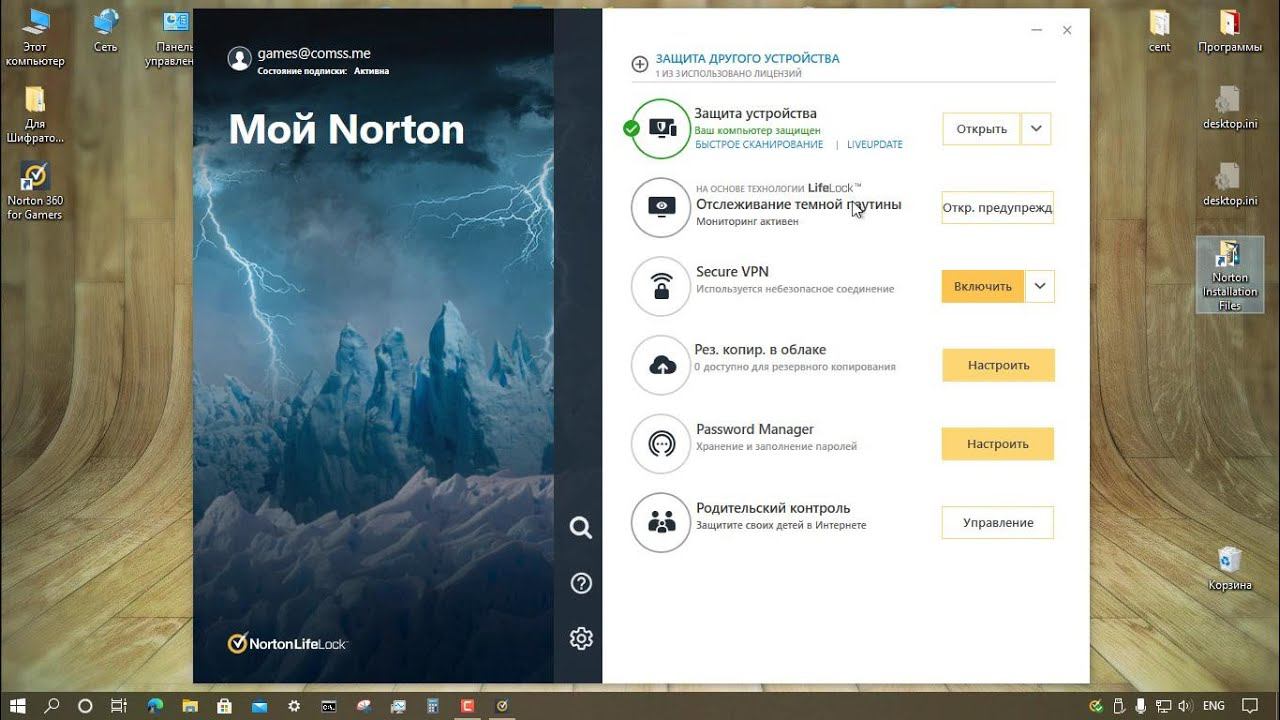The width and height of the screenshot is (1280, 720).
Task: Click Управление for parental control
Action: pyautogui.click(x=998, y=522)
